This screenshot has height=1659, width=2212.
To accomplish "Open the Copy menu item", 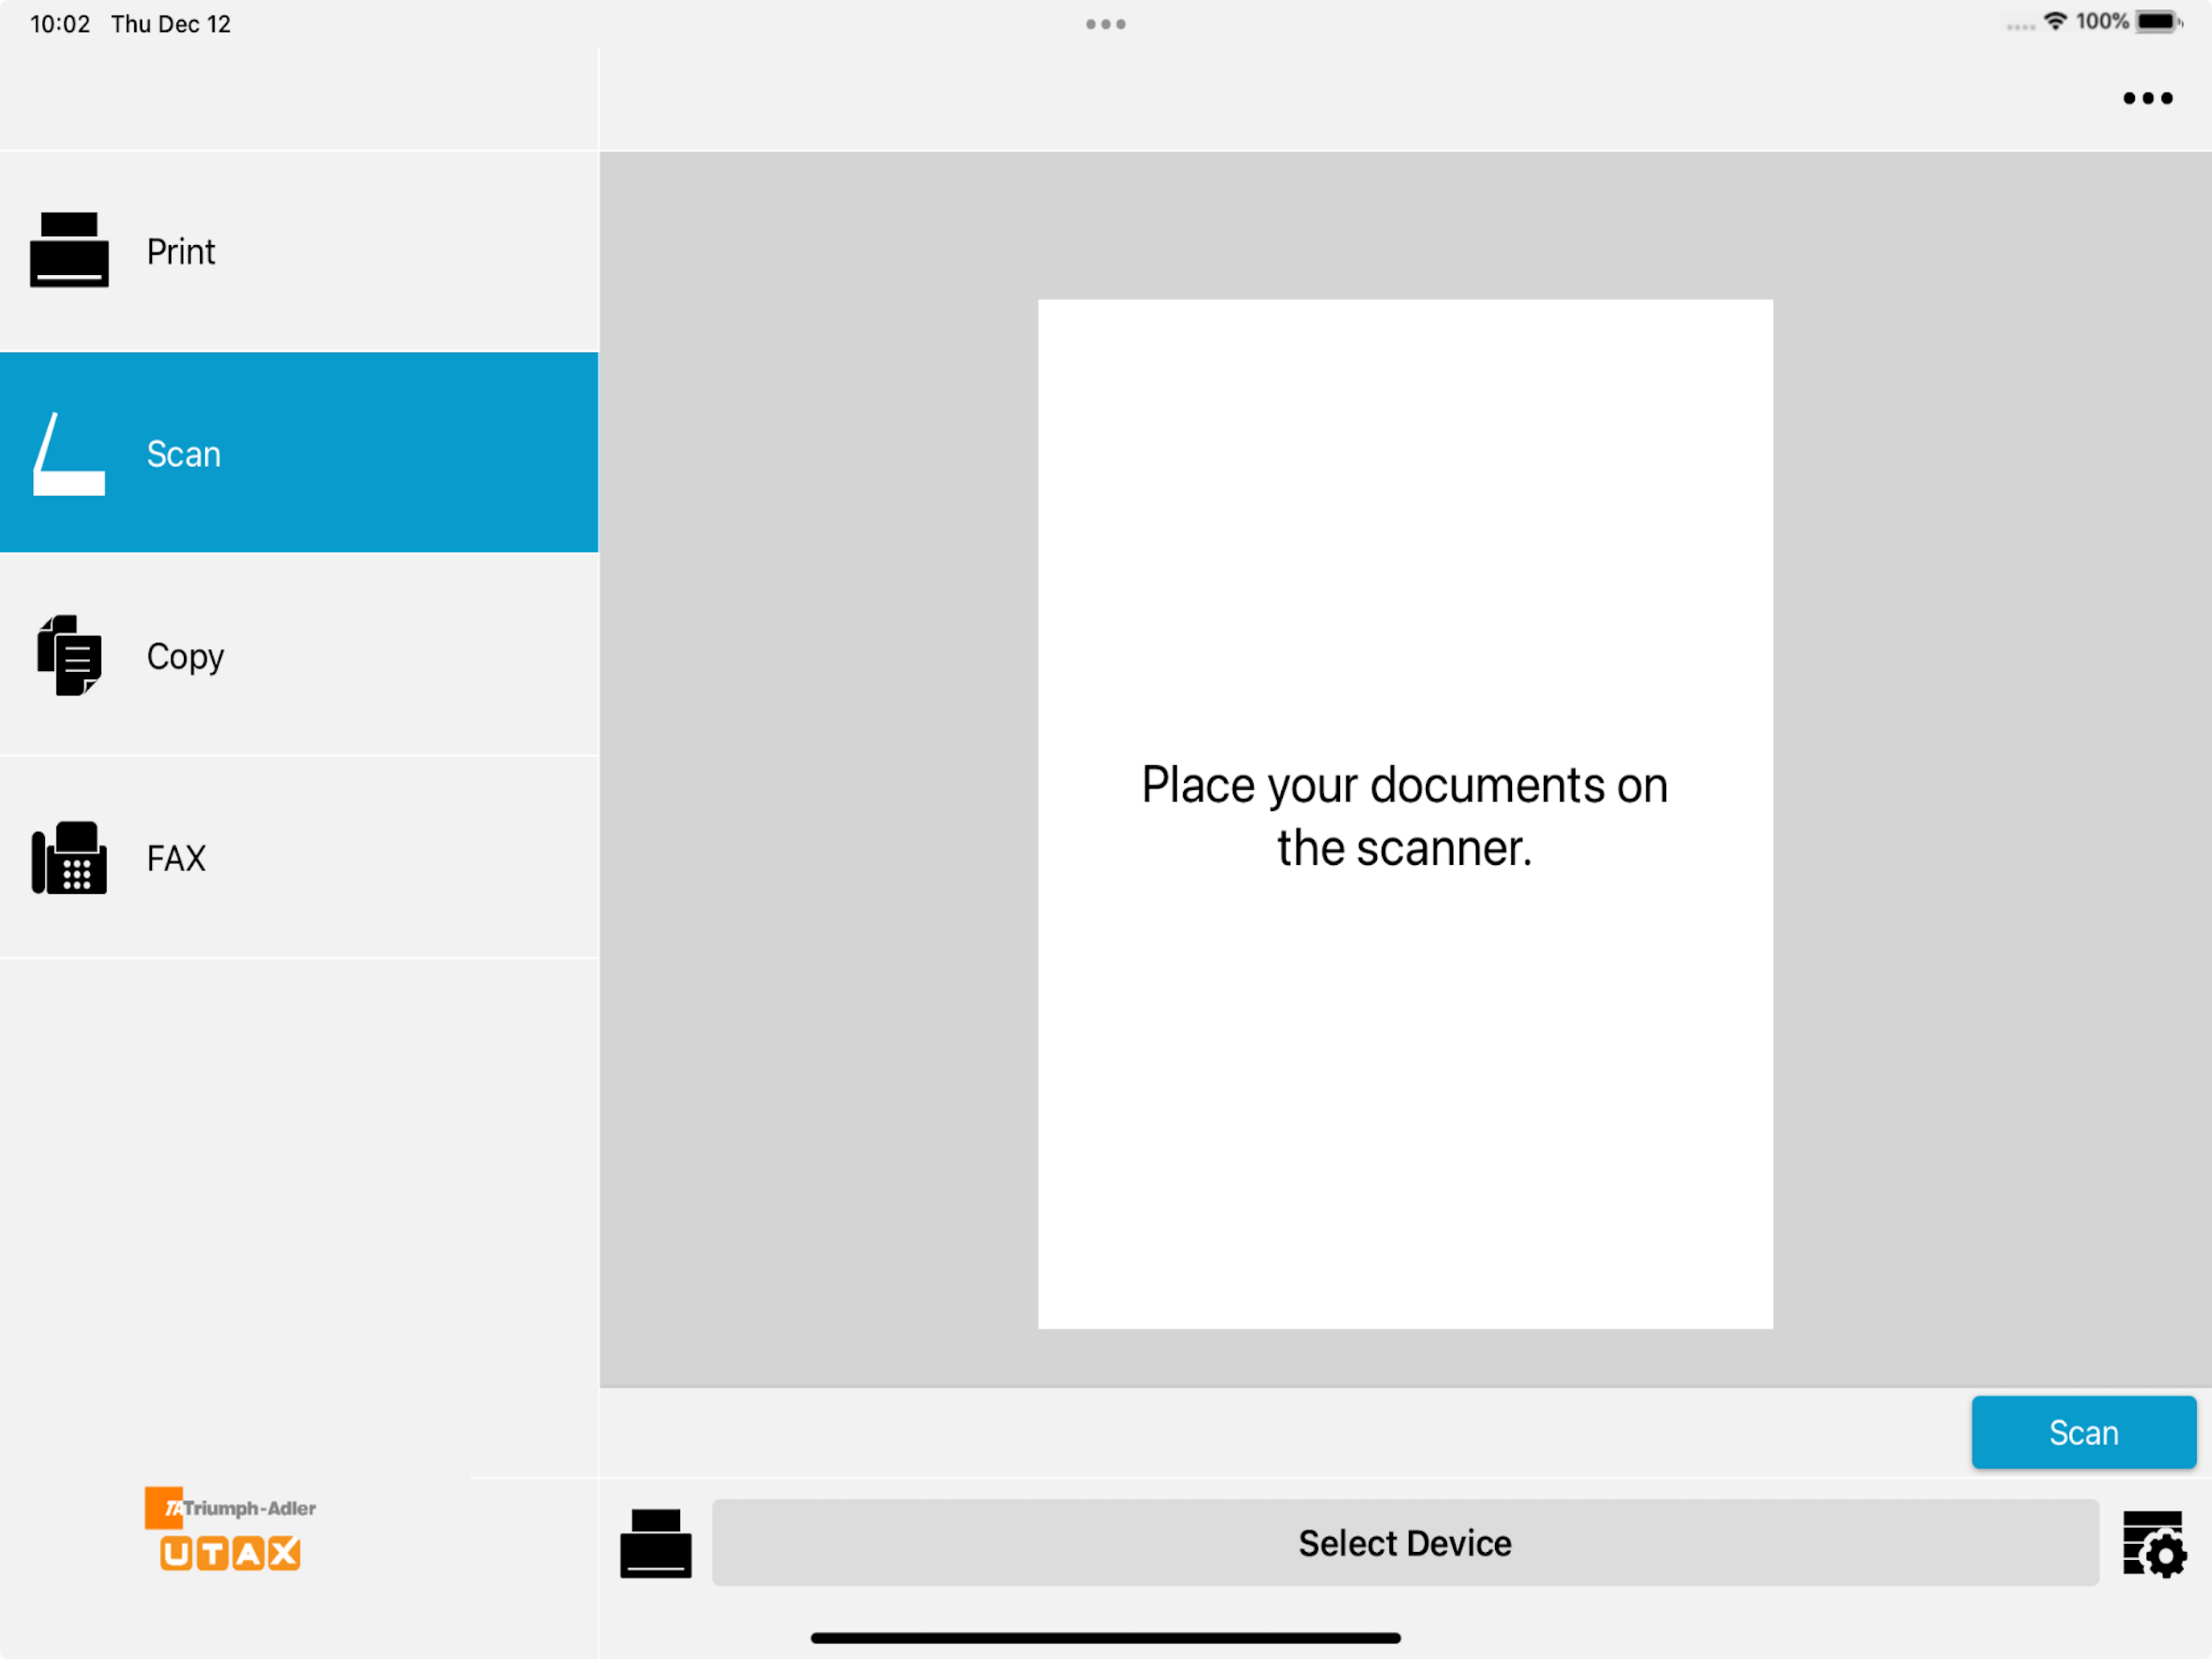I will 299,655.
